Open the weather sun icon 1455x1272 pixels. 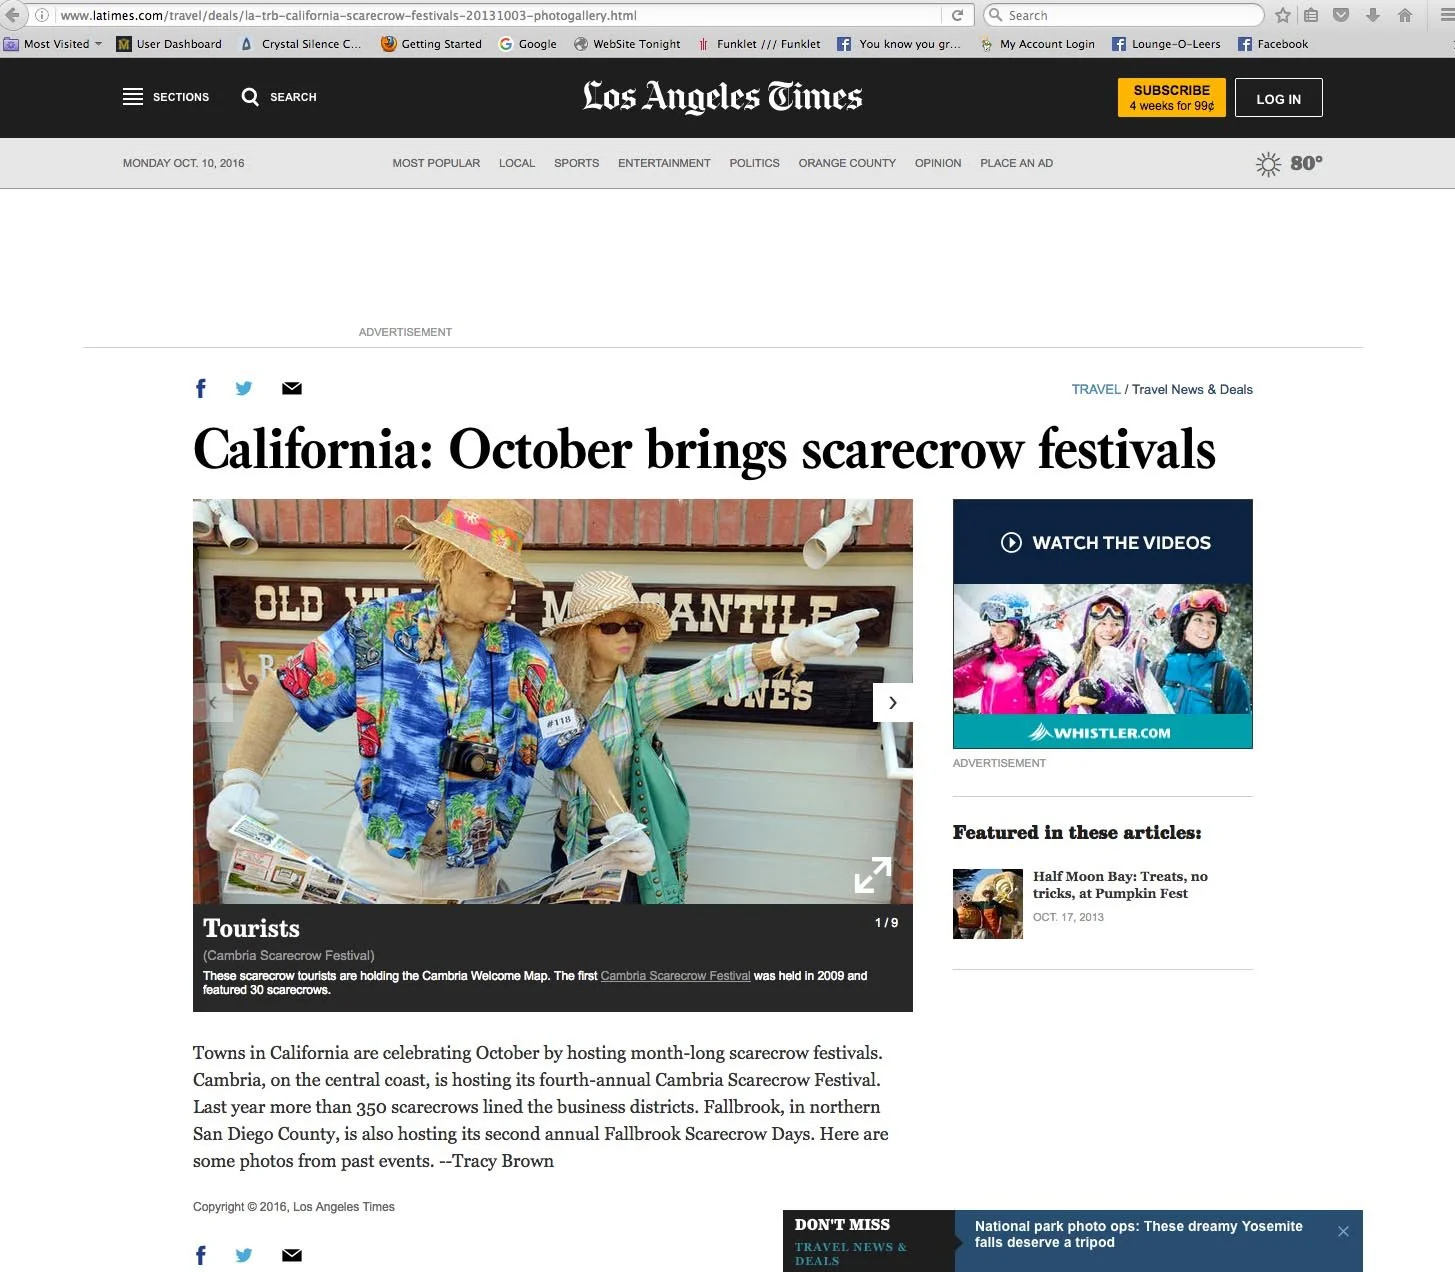coord(1268,164)
